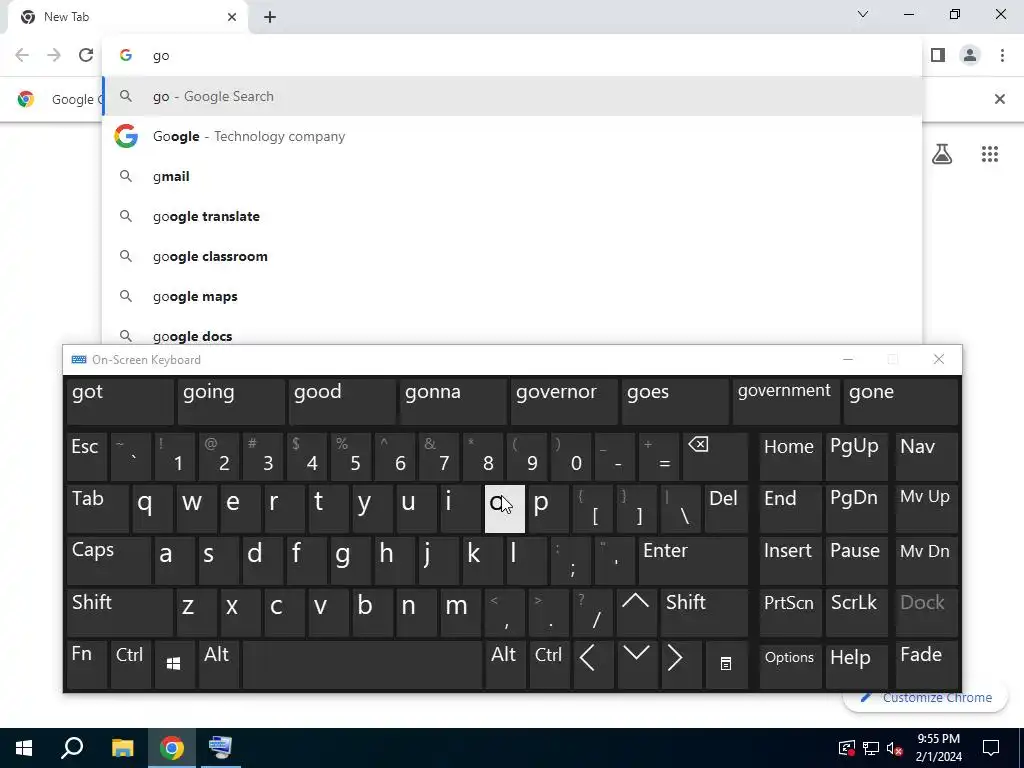Select On-Screen Keyboard taskbar icon
This screenshot has height=768, width=1024.
220,748
